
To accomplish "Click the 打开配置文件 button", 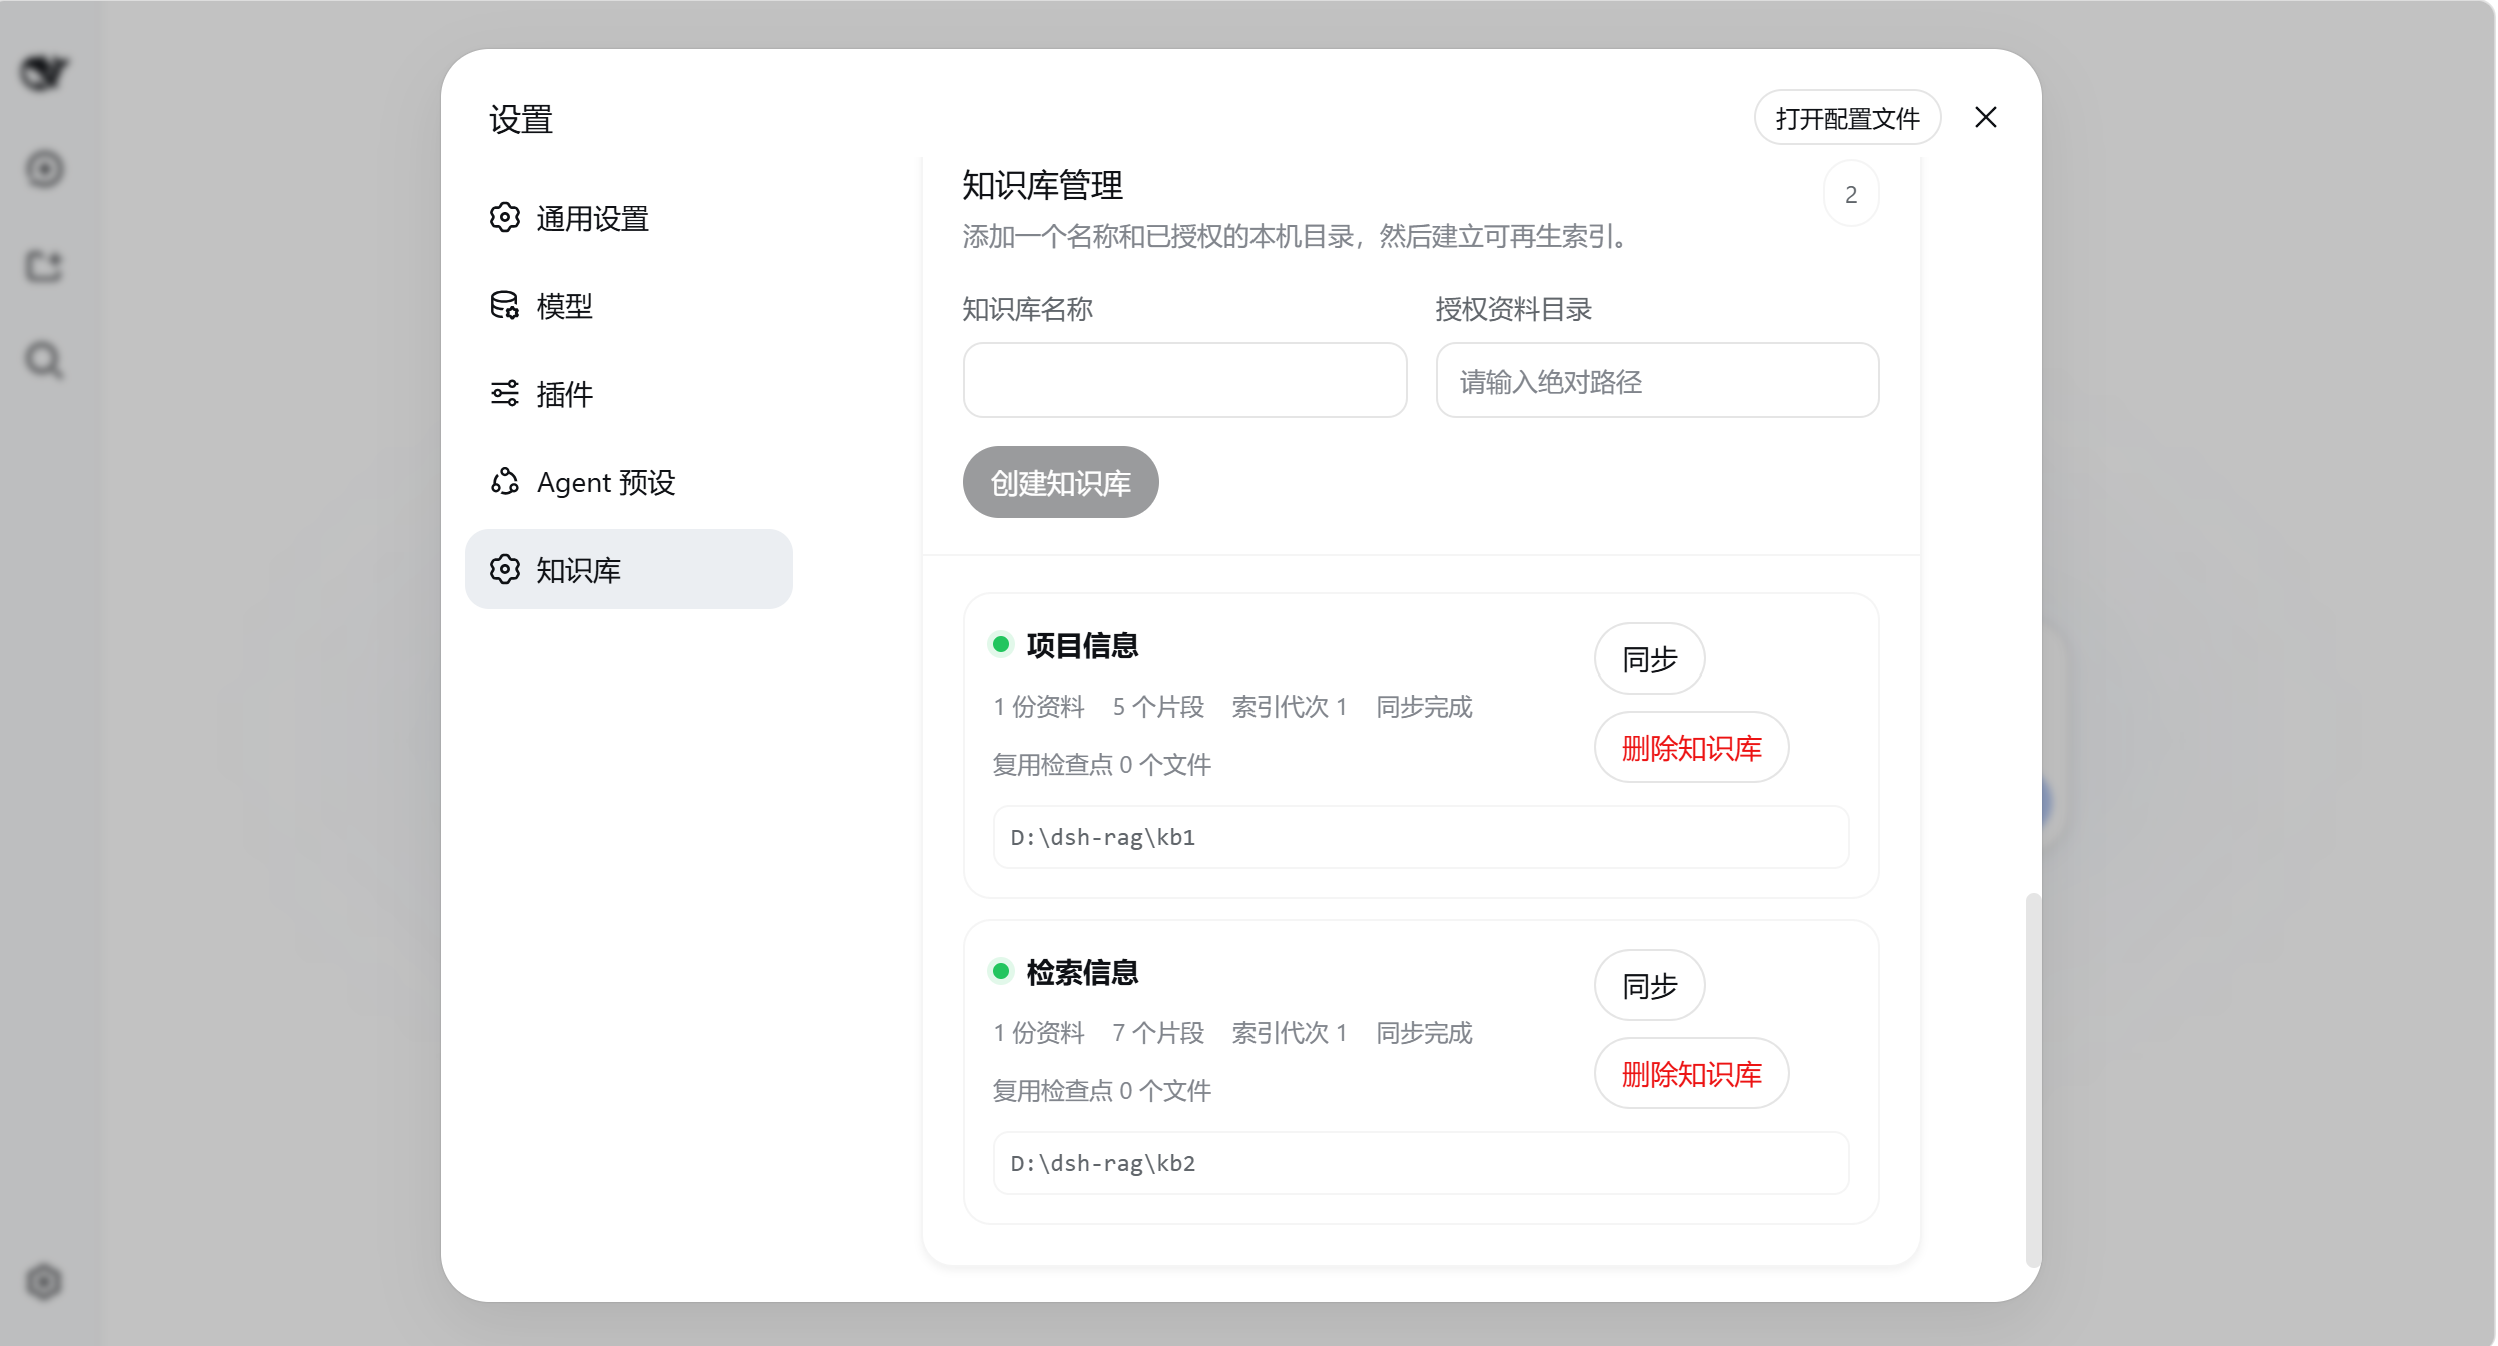I will pyautogui.click(x=1847, y=118).
